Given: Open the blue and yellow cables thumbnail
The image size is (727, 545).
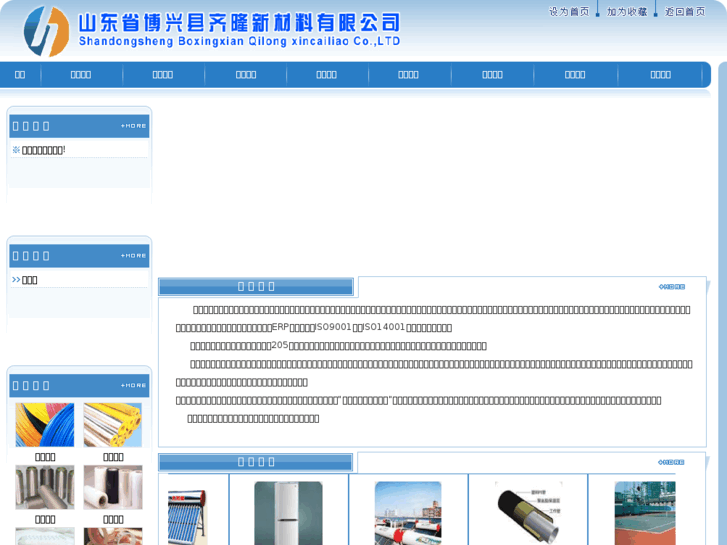Looking at the screenshot, I should (45, 425).
